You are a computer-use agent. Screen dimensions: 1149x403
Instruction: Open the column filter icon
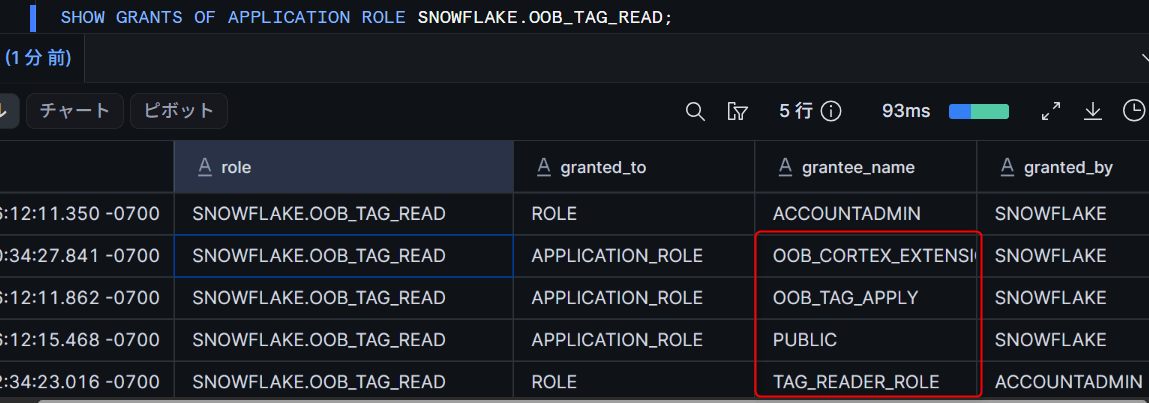(737, 111)
